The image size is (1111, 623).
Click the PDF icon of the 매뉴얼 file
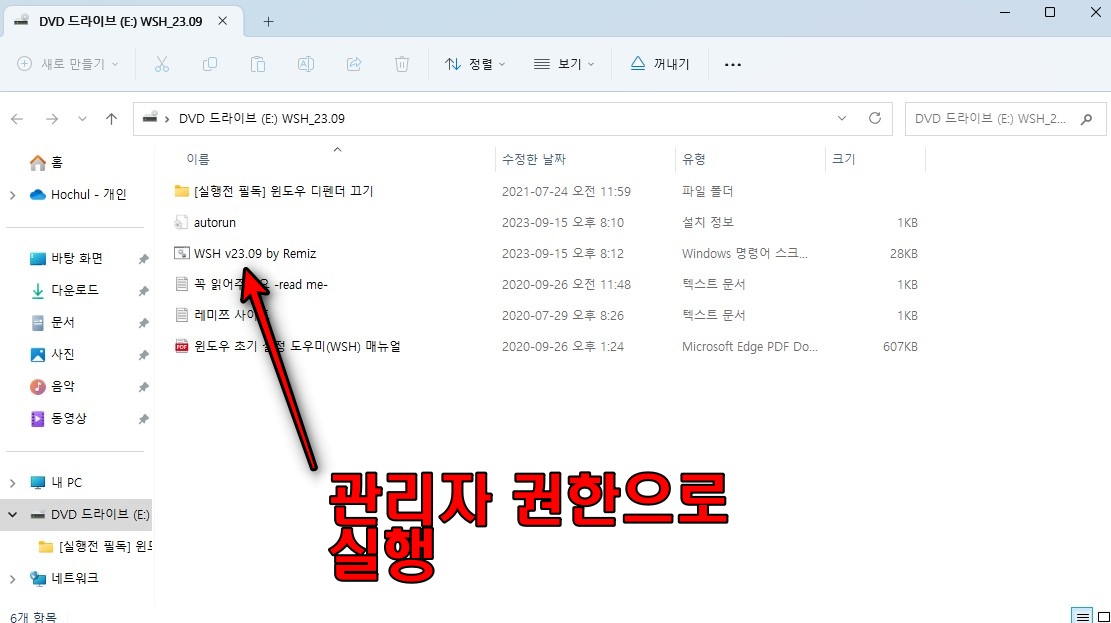(x=181, y=347)
